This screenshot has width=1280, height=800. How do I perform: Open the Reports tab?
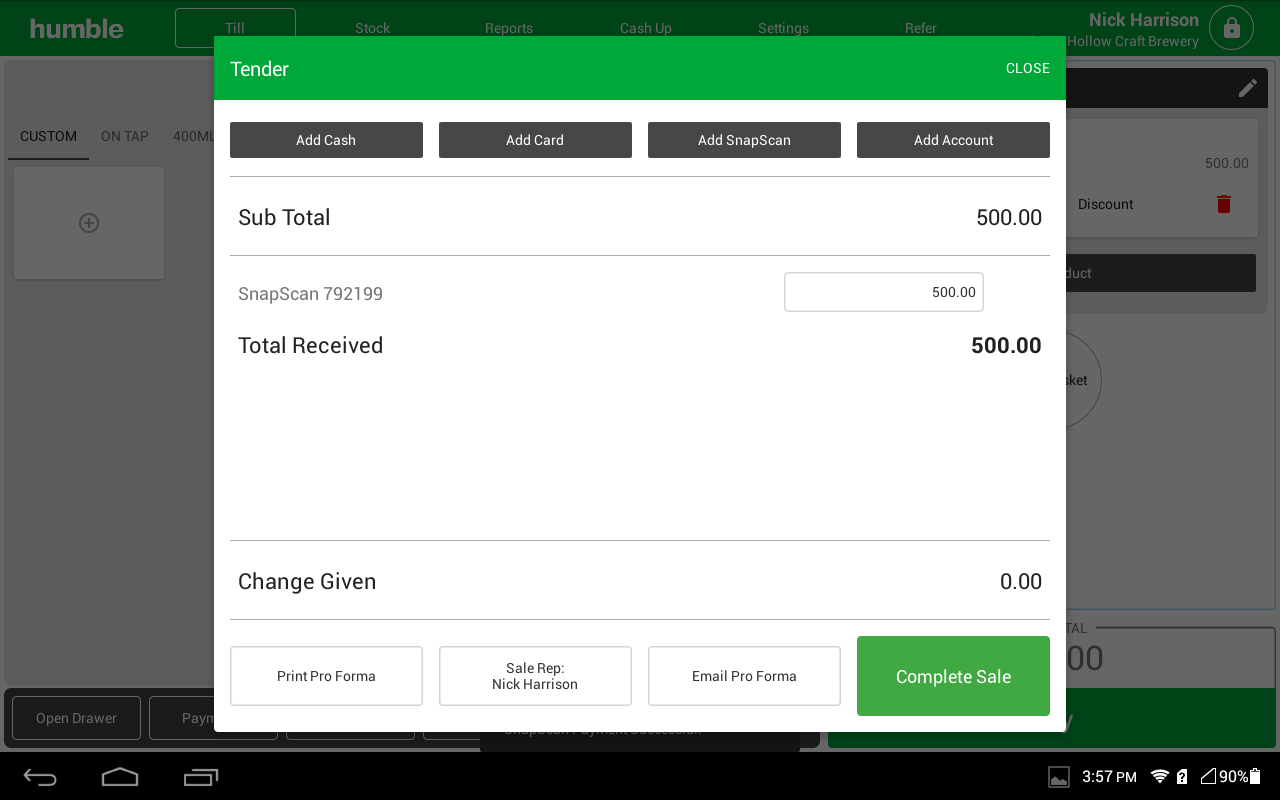509,28
